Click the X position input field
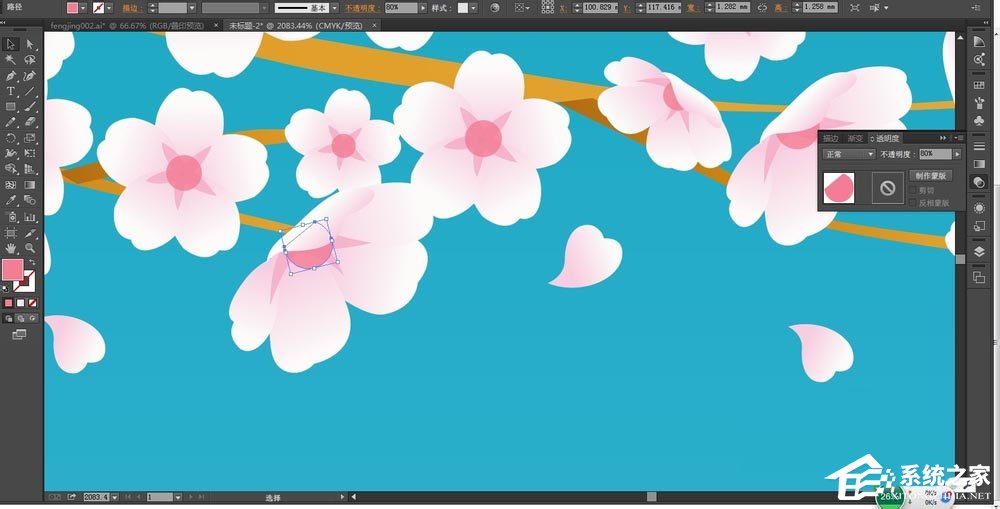1000x509 pixels. click(x=601, y=8)
